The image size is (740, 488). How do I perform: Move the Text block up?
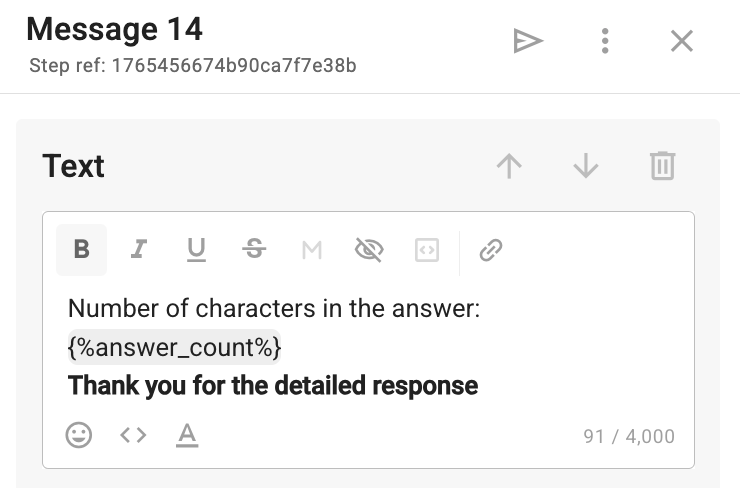click(x=509, y=166)
